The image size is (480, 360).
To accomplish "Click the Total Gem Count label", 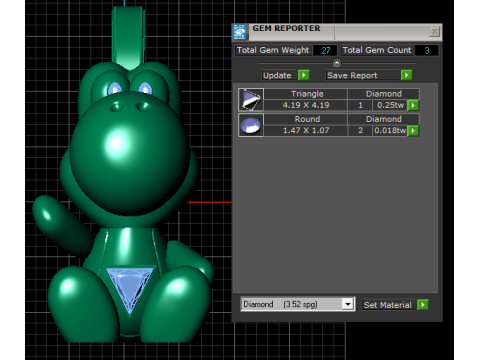I will click(x=377, y=50).
